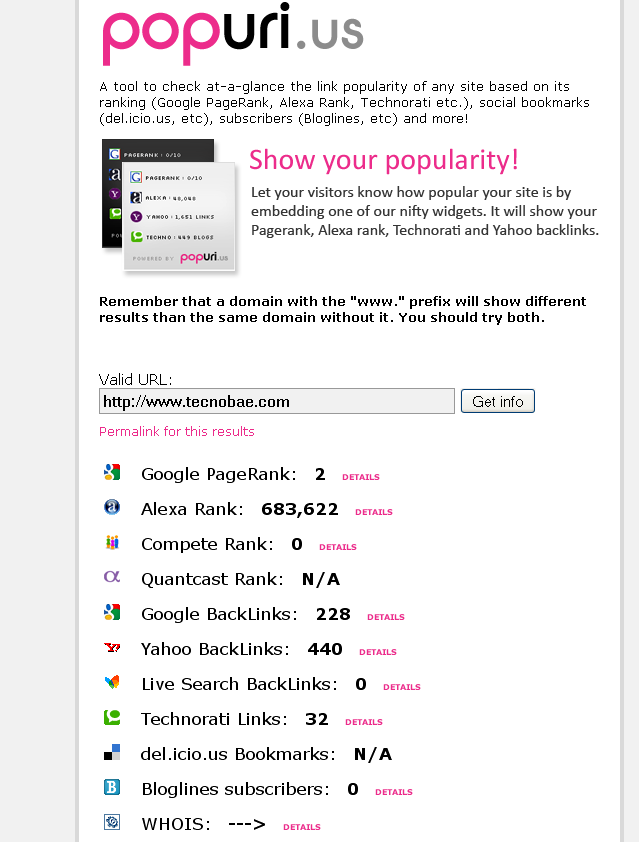Viewport: 639px width, 842px height.
Task: Click the Quantcast Rank alpha icon
Action: [x=112, y=577]
